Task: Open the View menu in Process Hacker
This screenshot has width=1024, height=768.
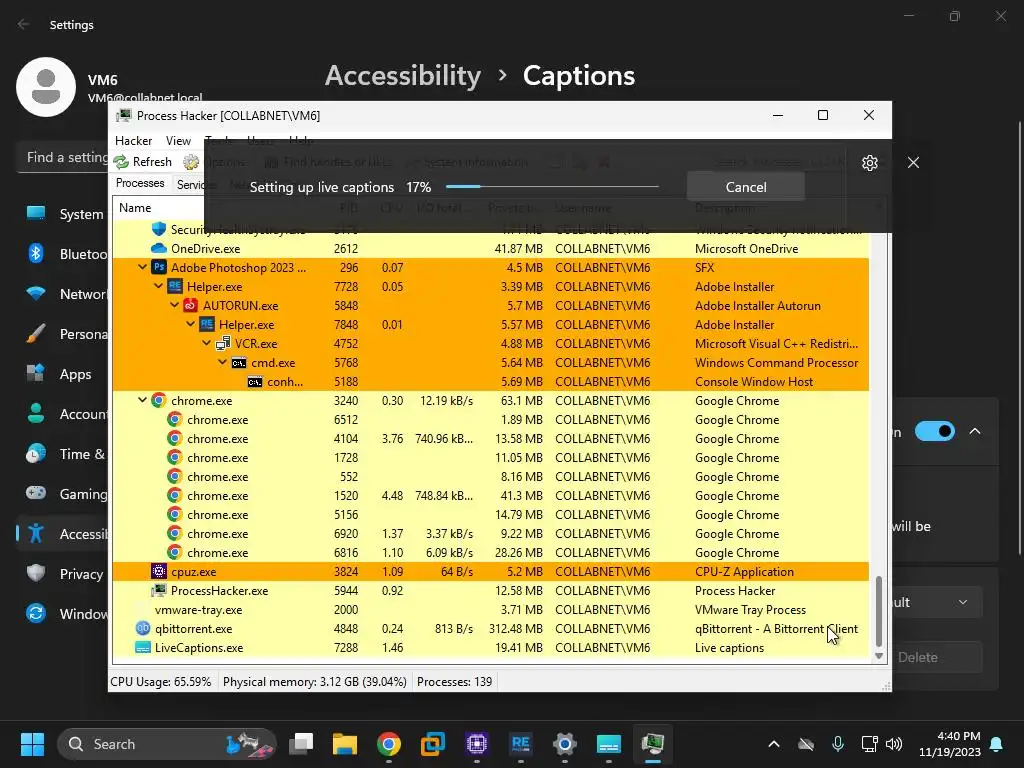Action: click(x=178, y=140)
